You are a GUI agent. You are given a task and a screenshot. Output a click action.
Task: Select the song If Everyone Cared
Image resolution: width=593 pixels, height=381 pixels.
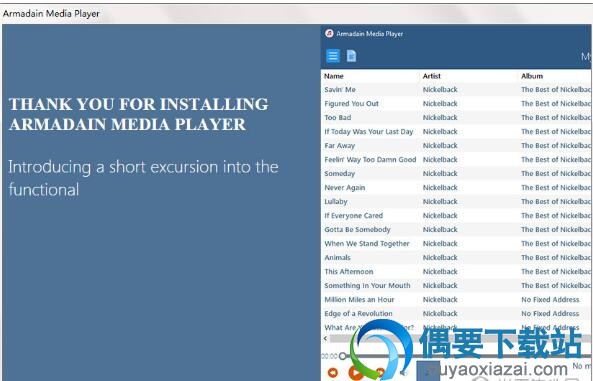click(354, 216)
